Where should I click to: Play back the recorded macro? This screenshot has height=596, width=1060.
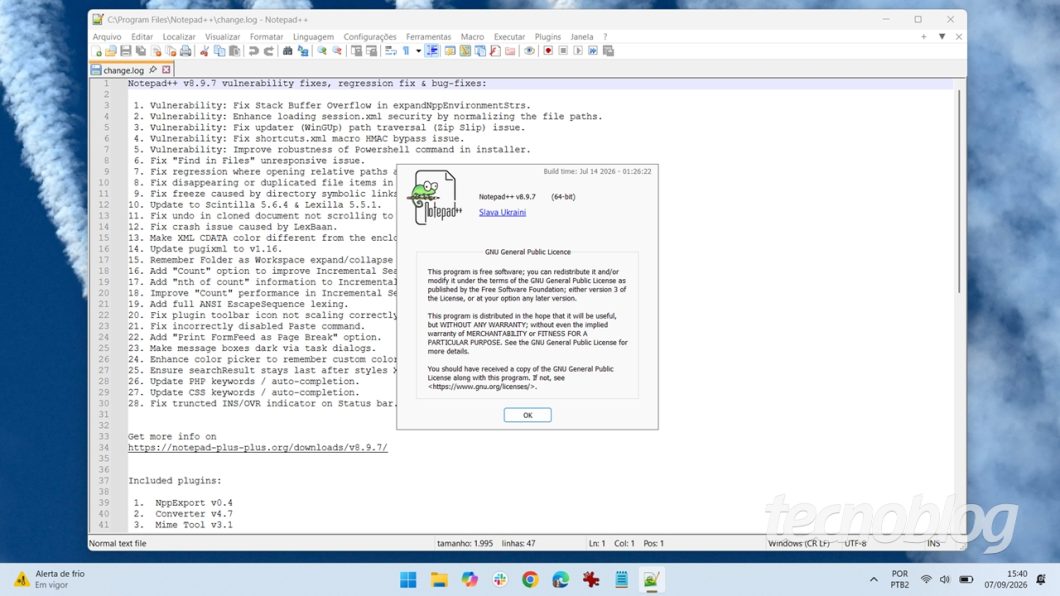point(578,51)
